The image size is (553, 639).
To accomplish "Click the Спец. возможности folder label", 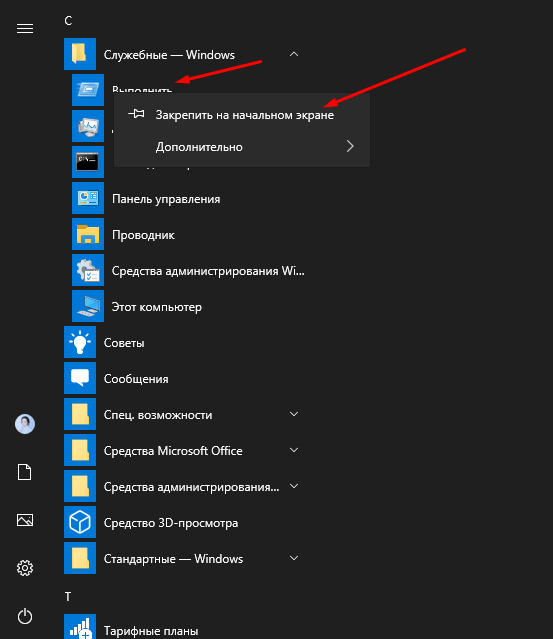I will pyautogui.click(x=158, y=415).
